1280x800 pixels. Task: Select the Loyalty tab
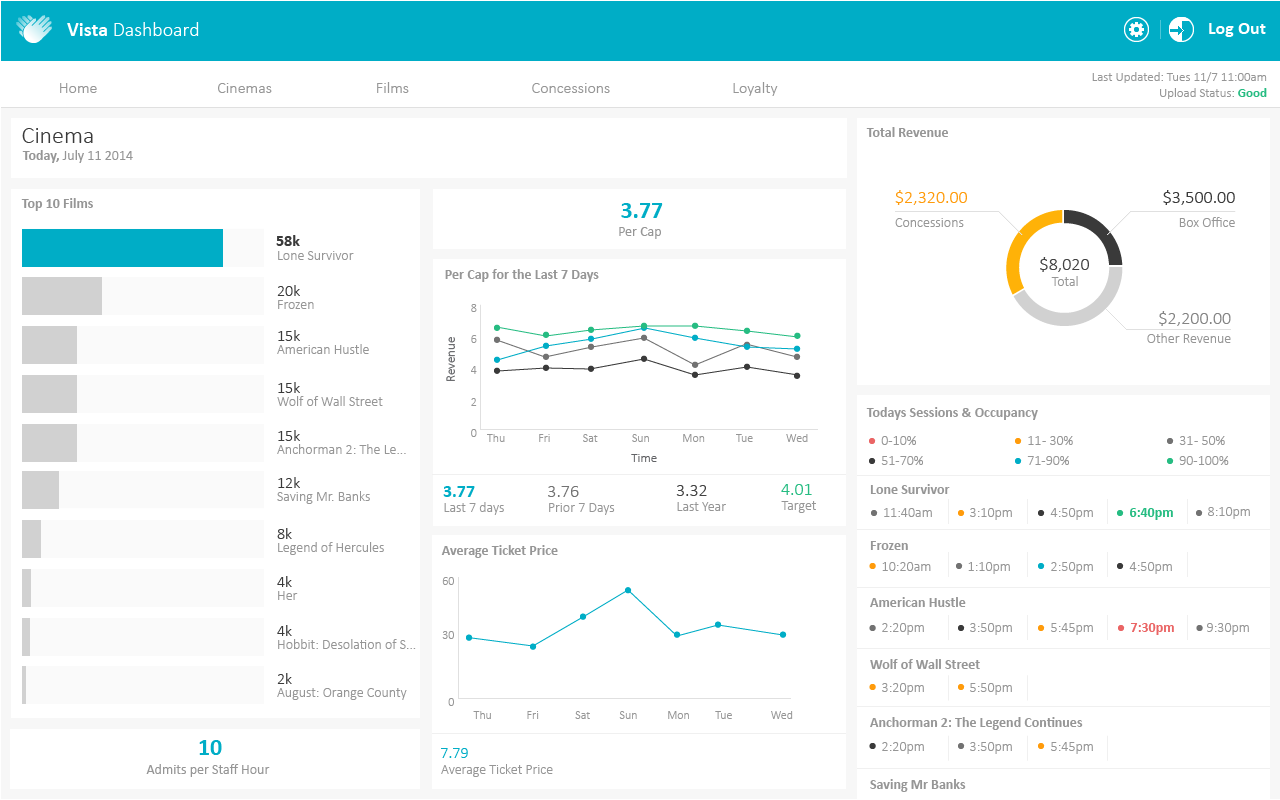(x=754, y=88)
